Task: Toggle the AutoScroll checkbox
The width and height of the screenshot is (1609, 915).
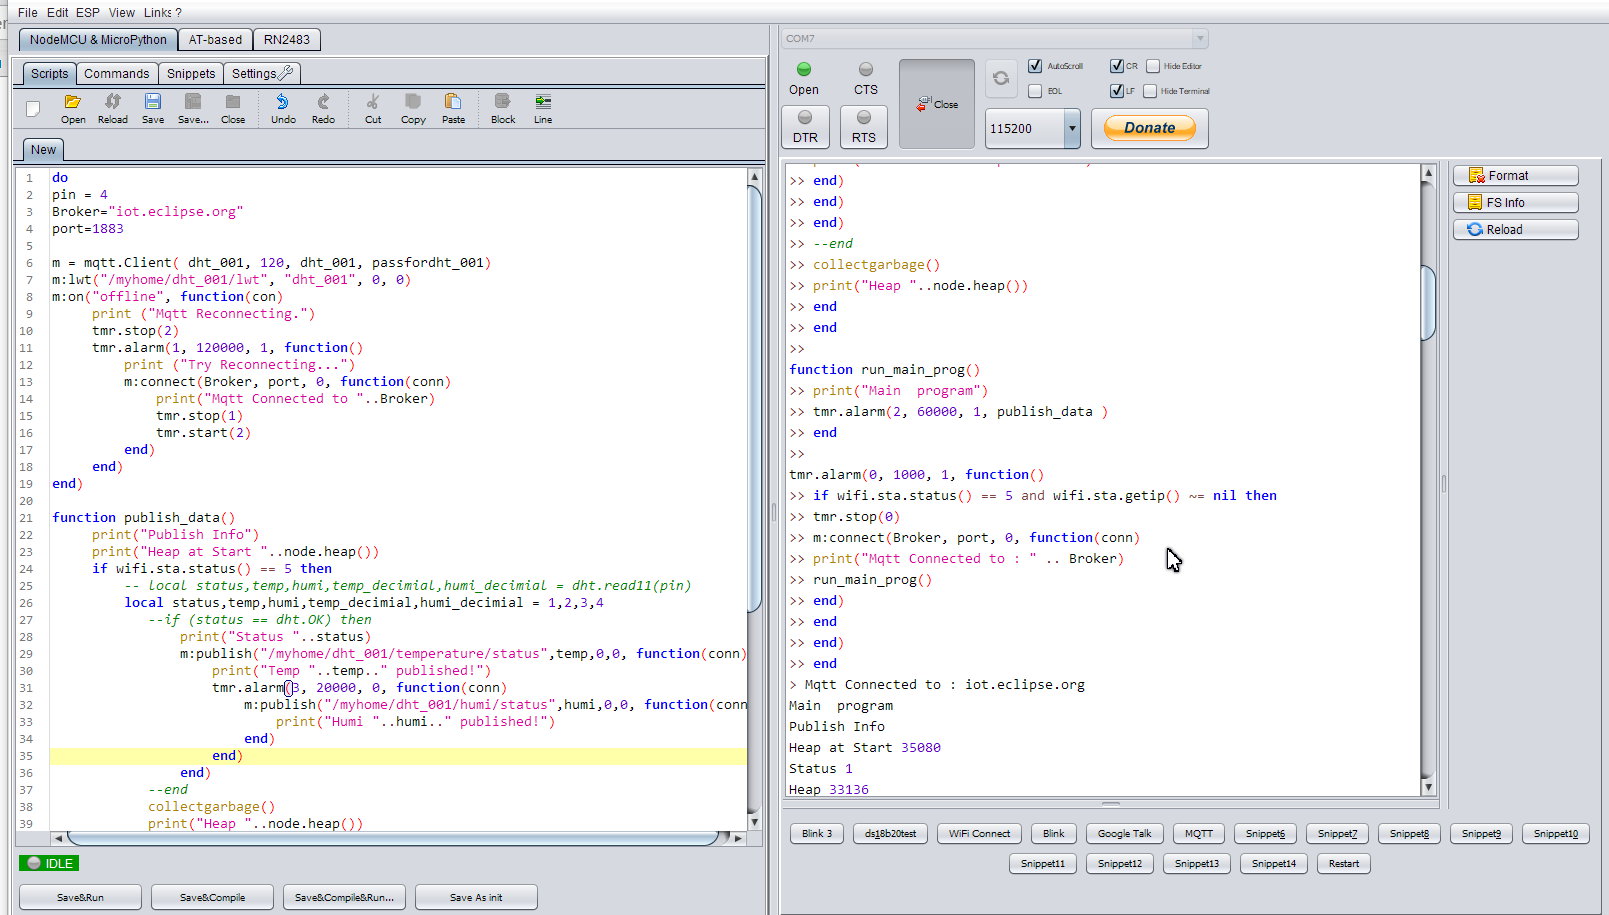Action: point(1035,66)
